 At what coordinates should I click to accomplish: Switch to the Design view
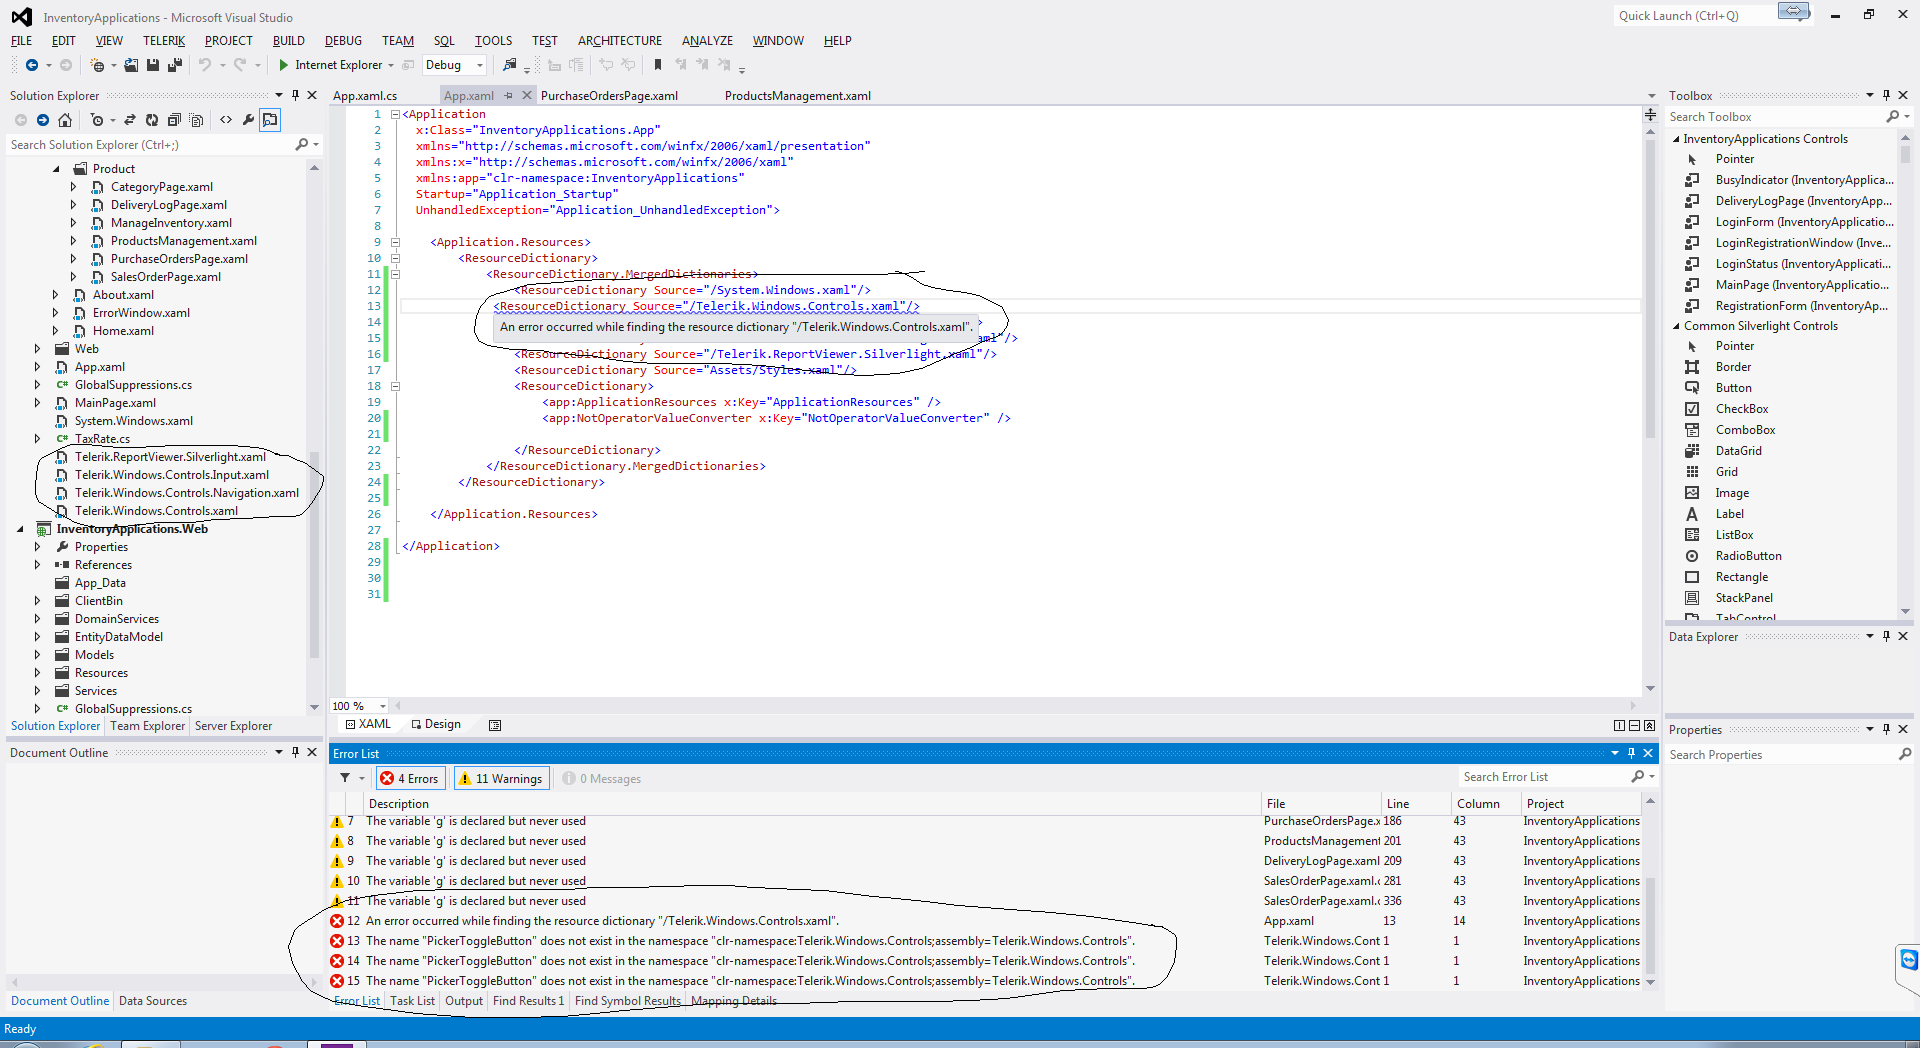436,725
